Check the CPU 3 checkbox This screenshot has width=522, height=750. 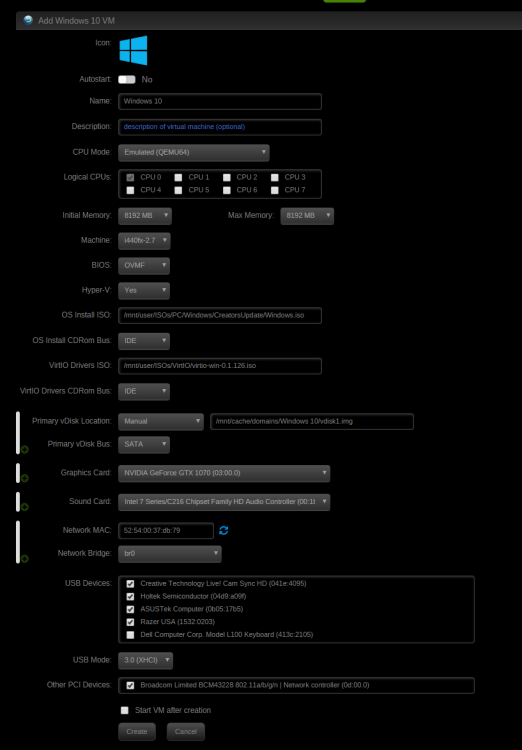275,177
